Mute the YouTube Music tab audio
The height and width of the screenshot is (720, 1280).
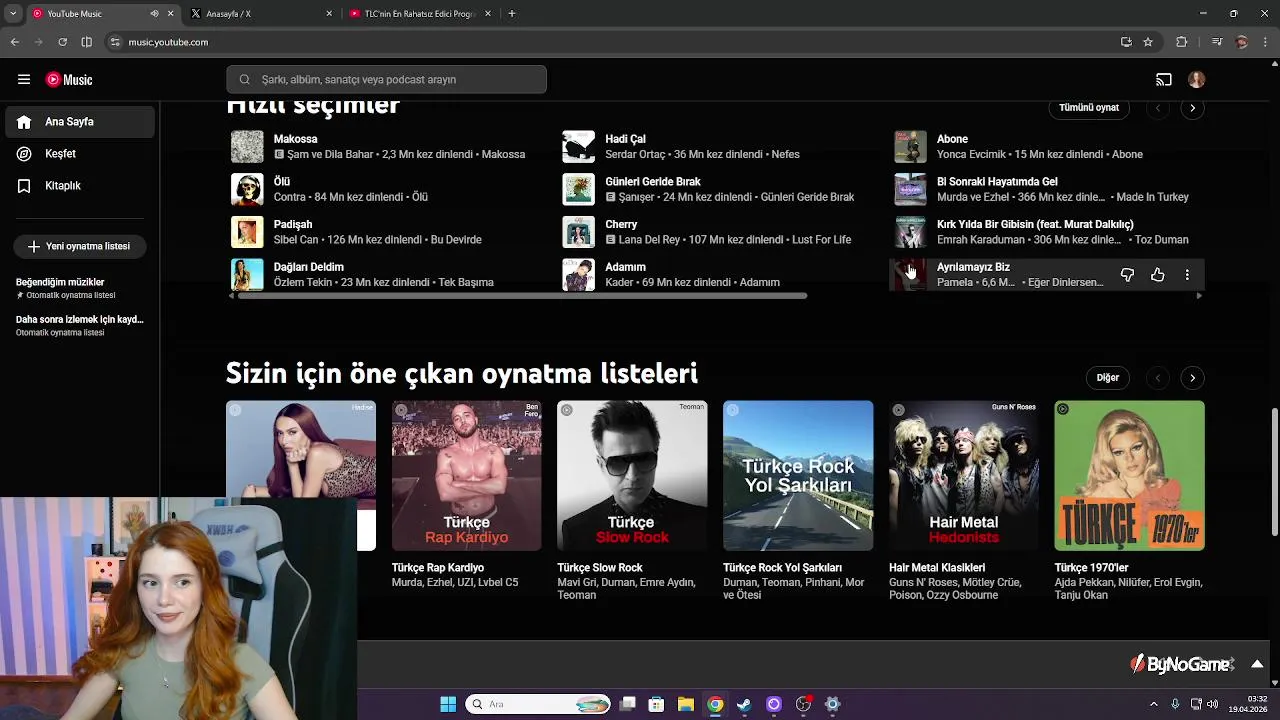pos(154,14)
